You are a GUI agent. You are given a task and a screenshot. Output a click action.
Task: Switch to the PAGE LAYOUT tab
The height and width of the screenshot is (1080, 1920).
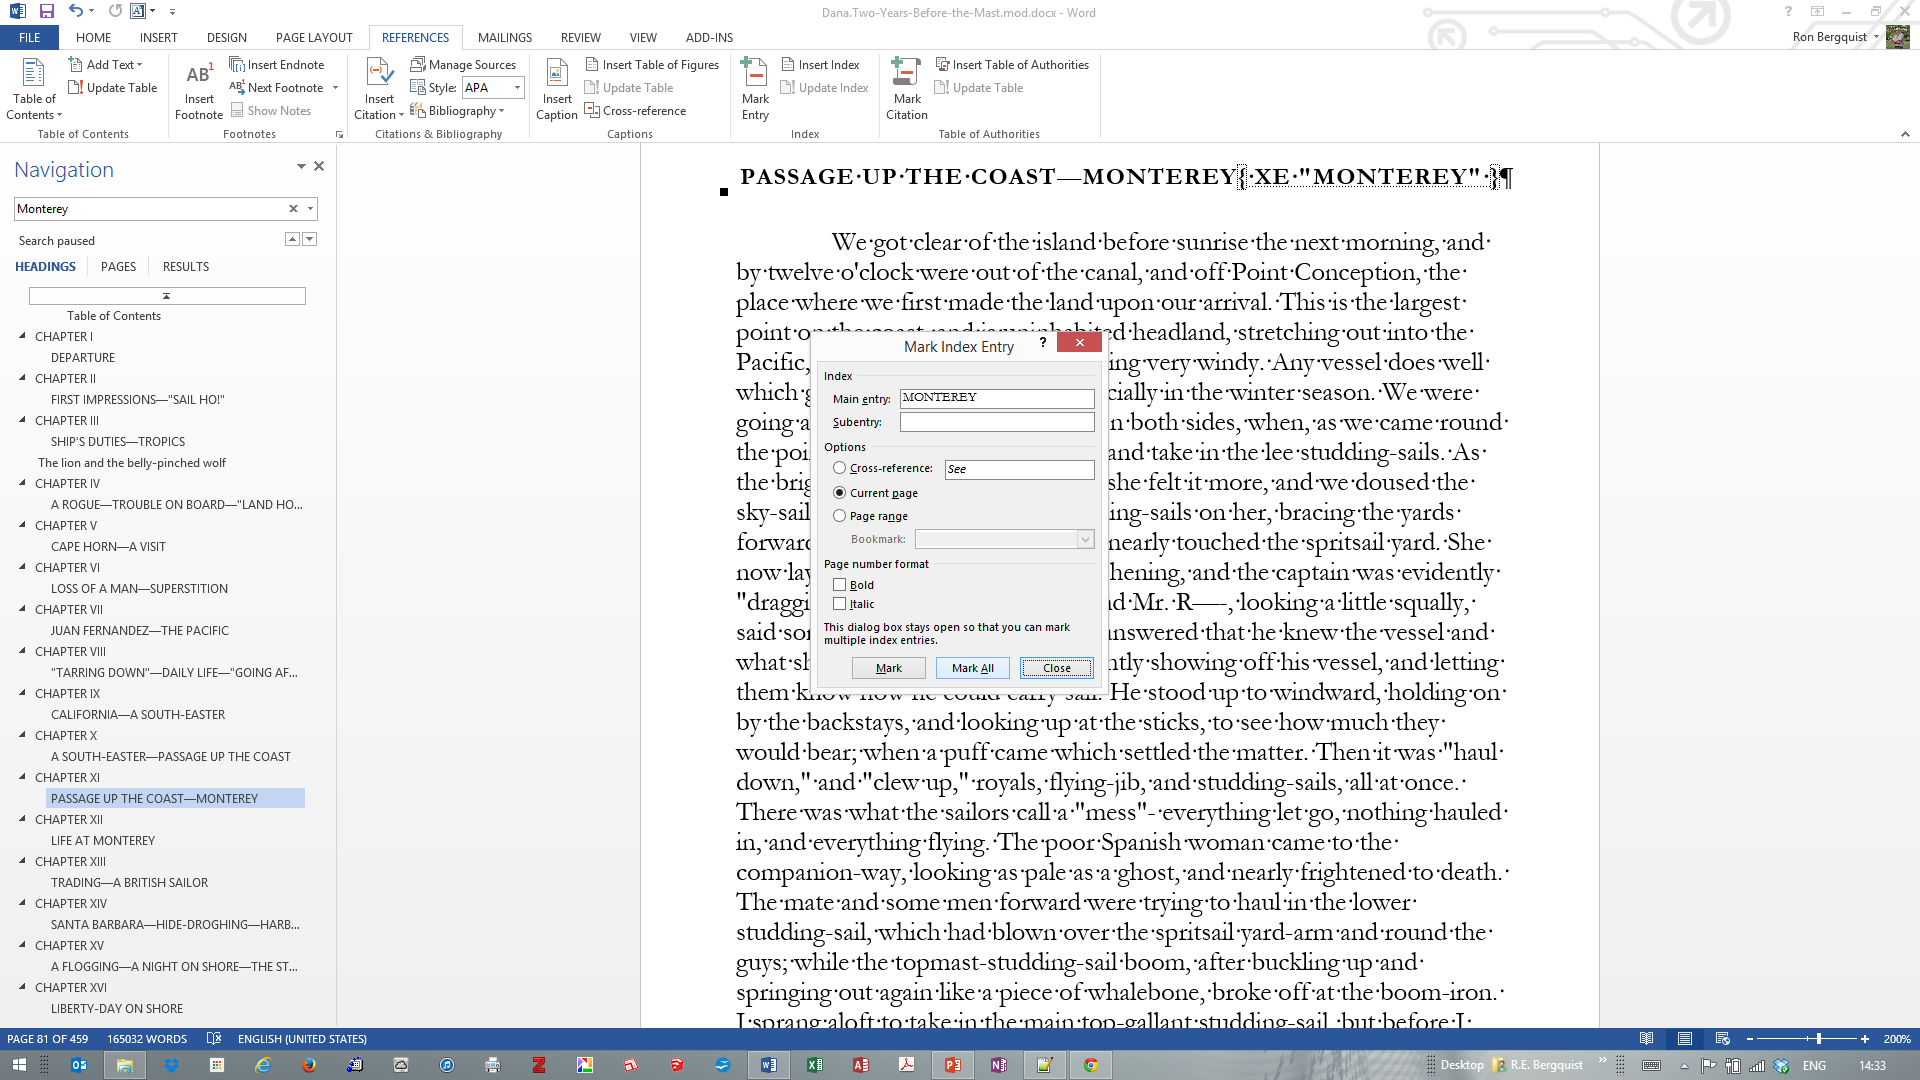click(x=314, y=38)
